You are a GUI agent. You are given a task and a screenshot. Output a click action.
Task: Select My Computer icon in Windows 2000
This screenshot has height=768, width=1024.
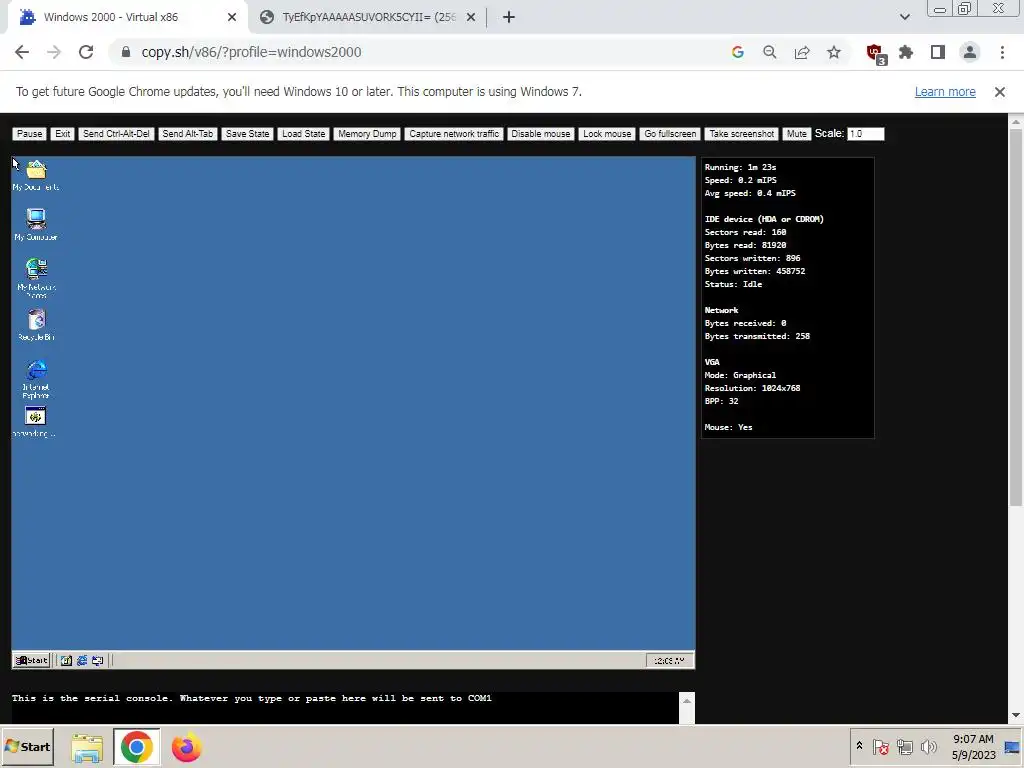click(36, 225)
